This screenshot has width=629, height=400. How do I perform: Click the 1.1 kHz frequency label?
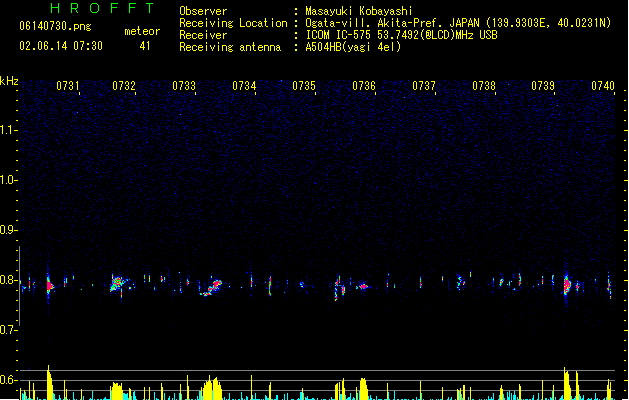coord(8,130)
